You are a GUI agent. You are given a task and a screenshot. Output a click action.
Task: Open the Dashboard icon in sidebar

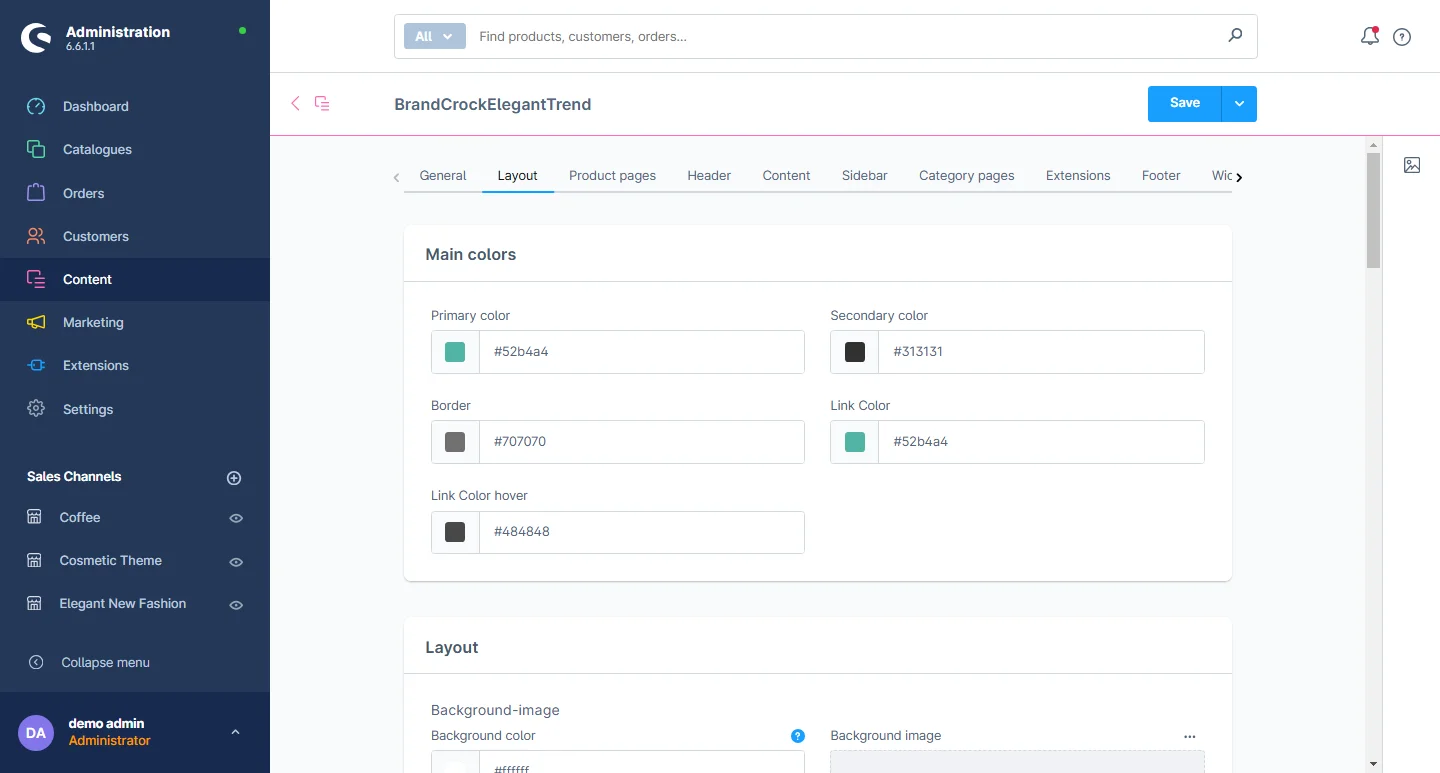36,106
